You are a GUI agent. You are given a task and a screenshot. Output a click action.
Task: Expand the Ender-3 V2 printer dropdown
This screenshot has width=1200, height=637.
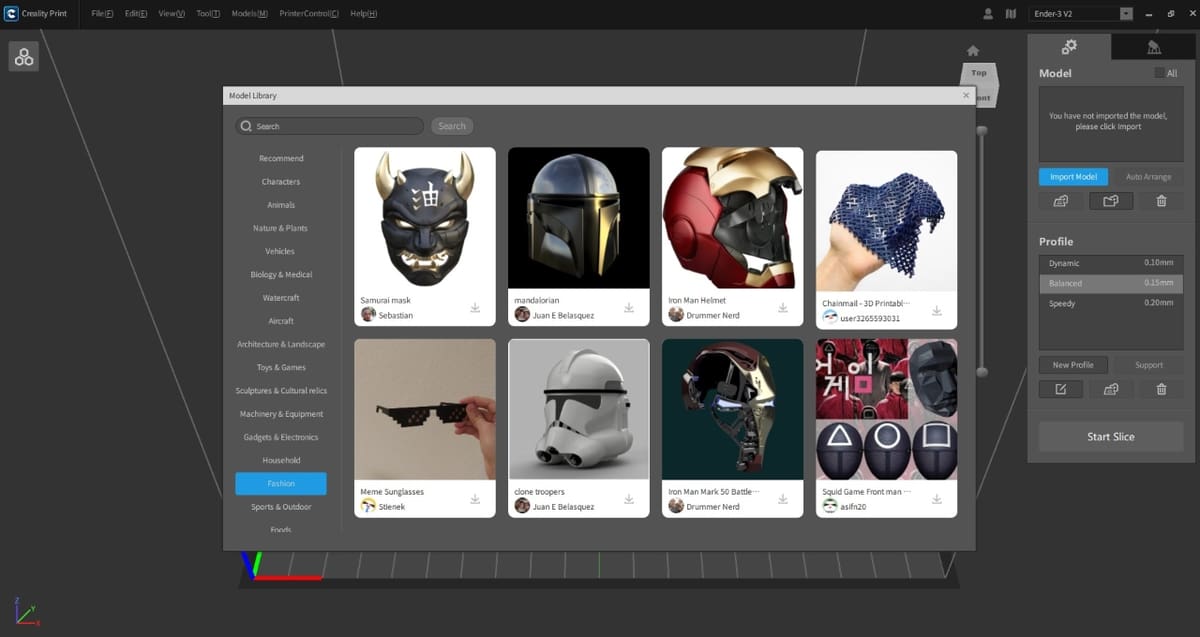[1127, 14]
